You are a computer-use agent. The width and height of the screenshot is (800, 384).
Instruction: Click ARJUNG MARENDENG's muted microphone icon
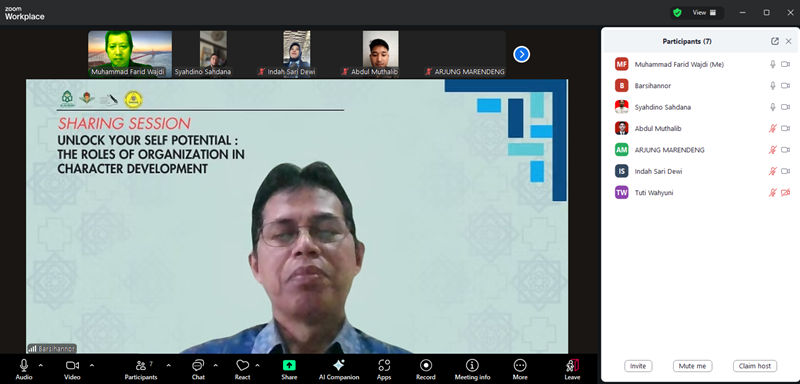pos(773,150)
